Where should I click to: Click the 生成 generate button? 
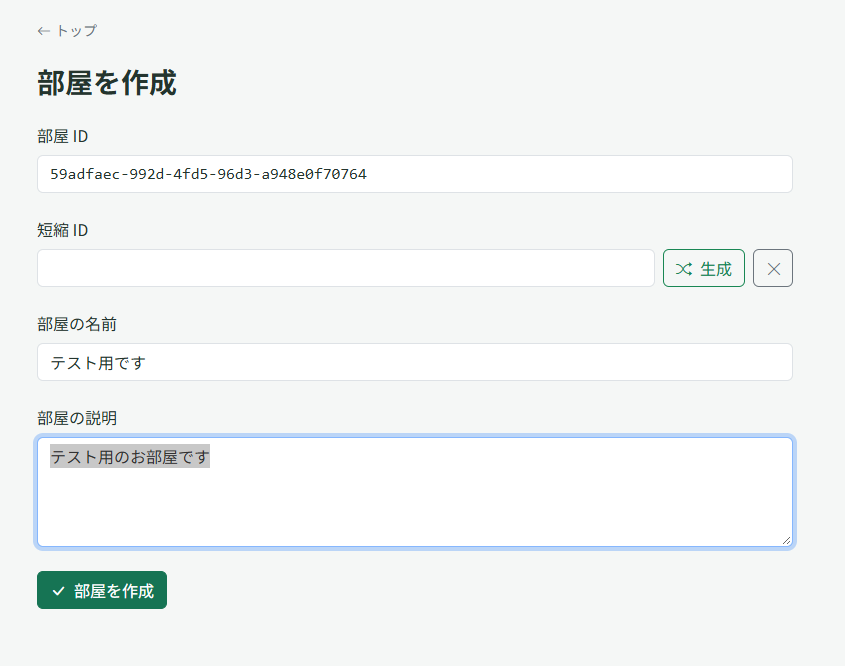704,268
